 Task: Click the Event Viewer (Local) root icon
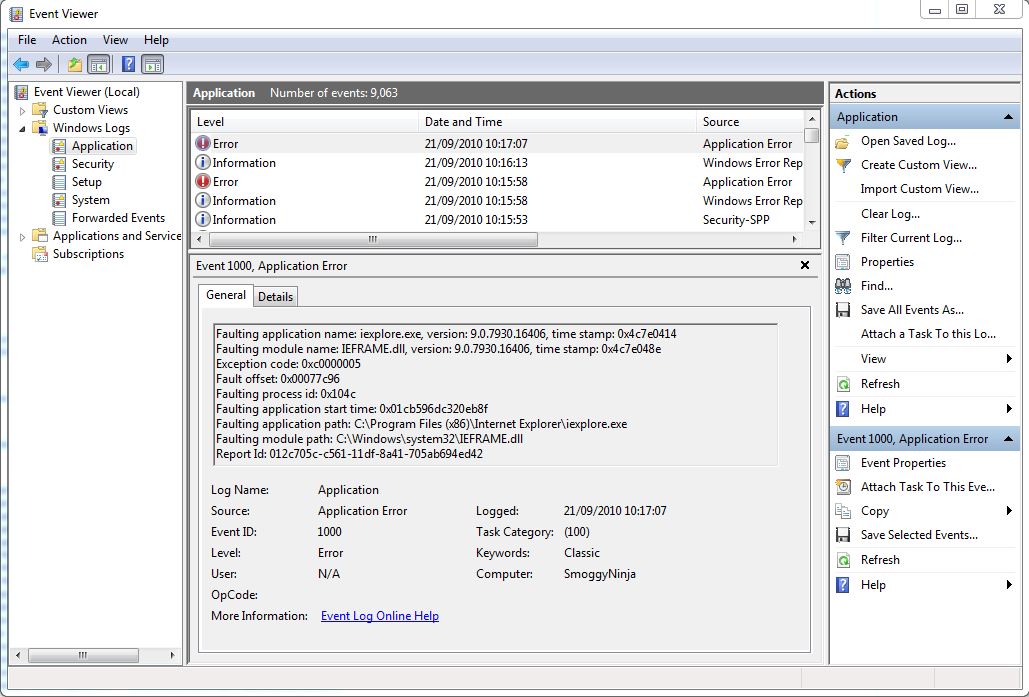point(22,92)
